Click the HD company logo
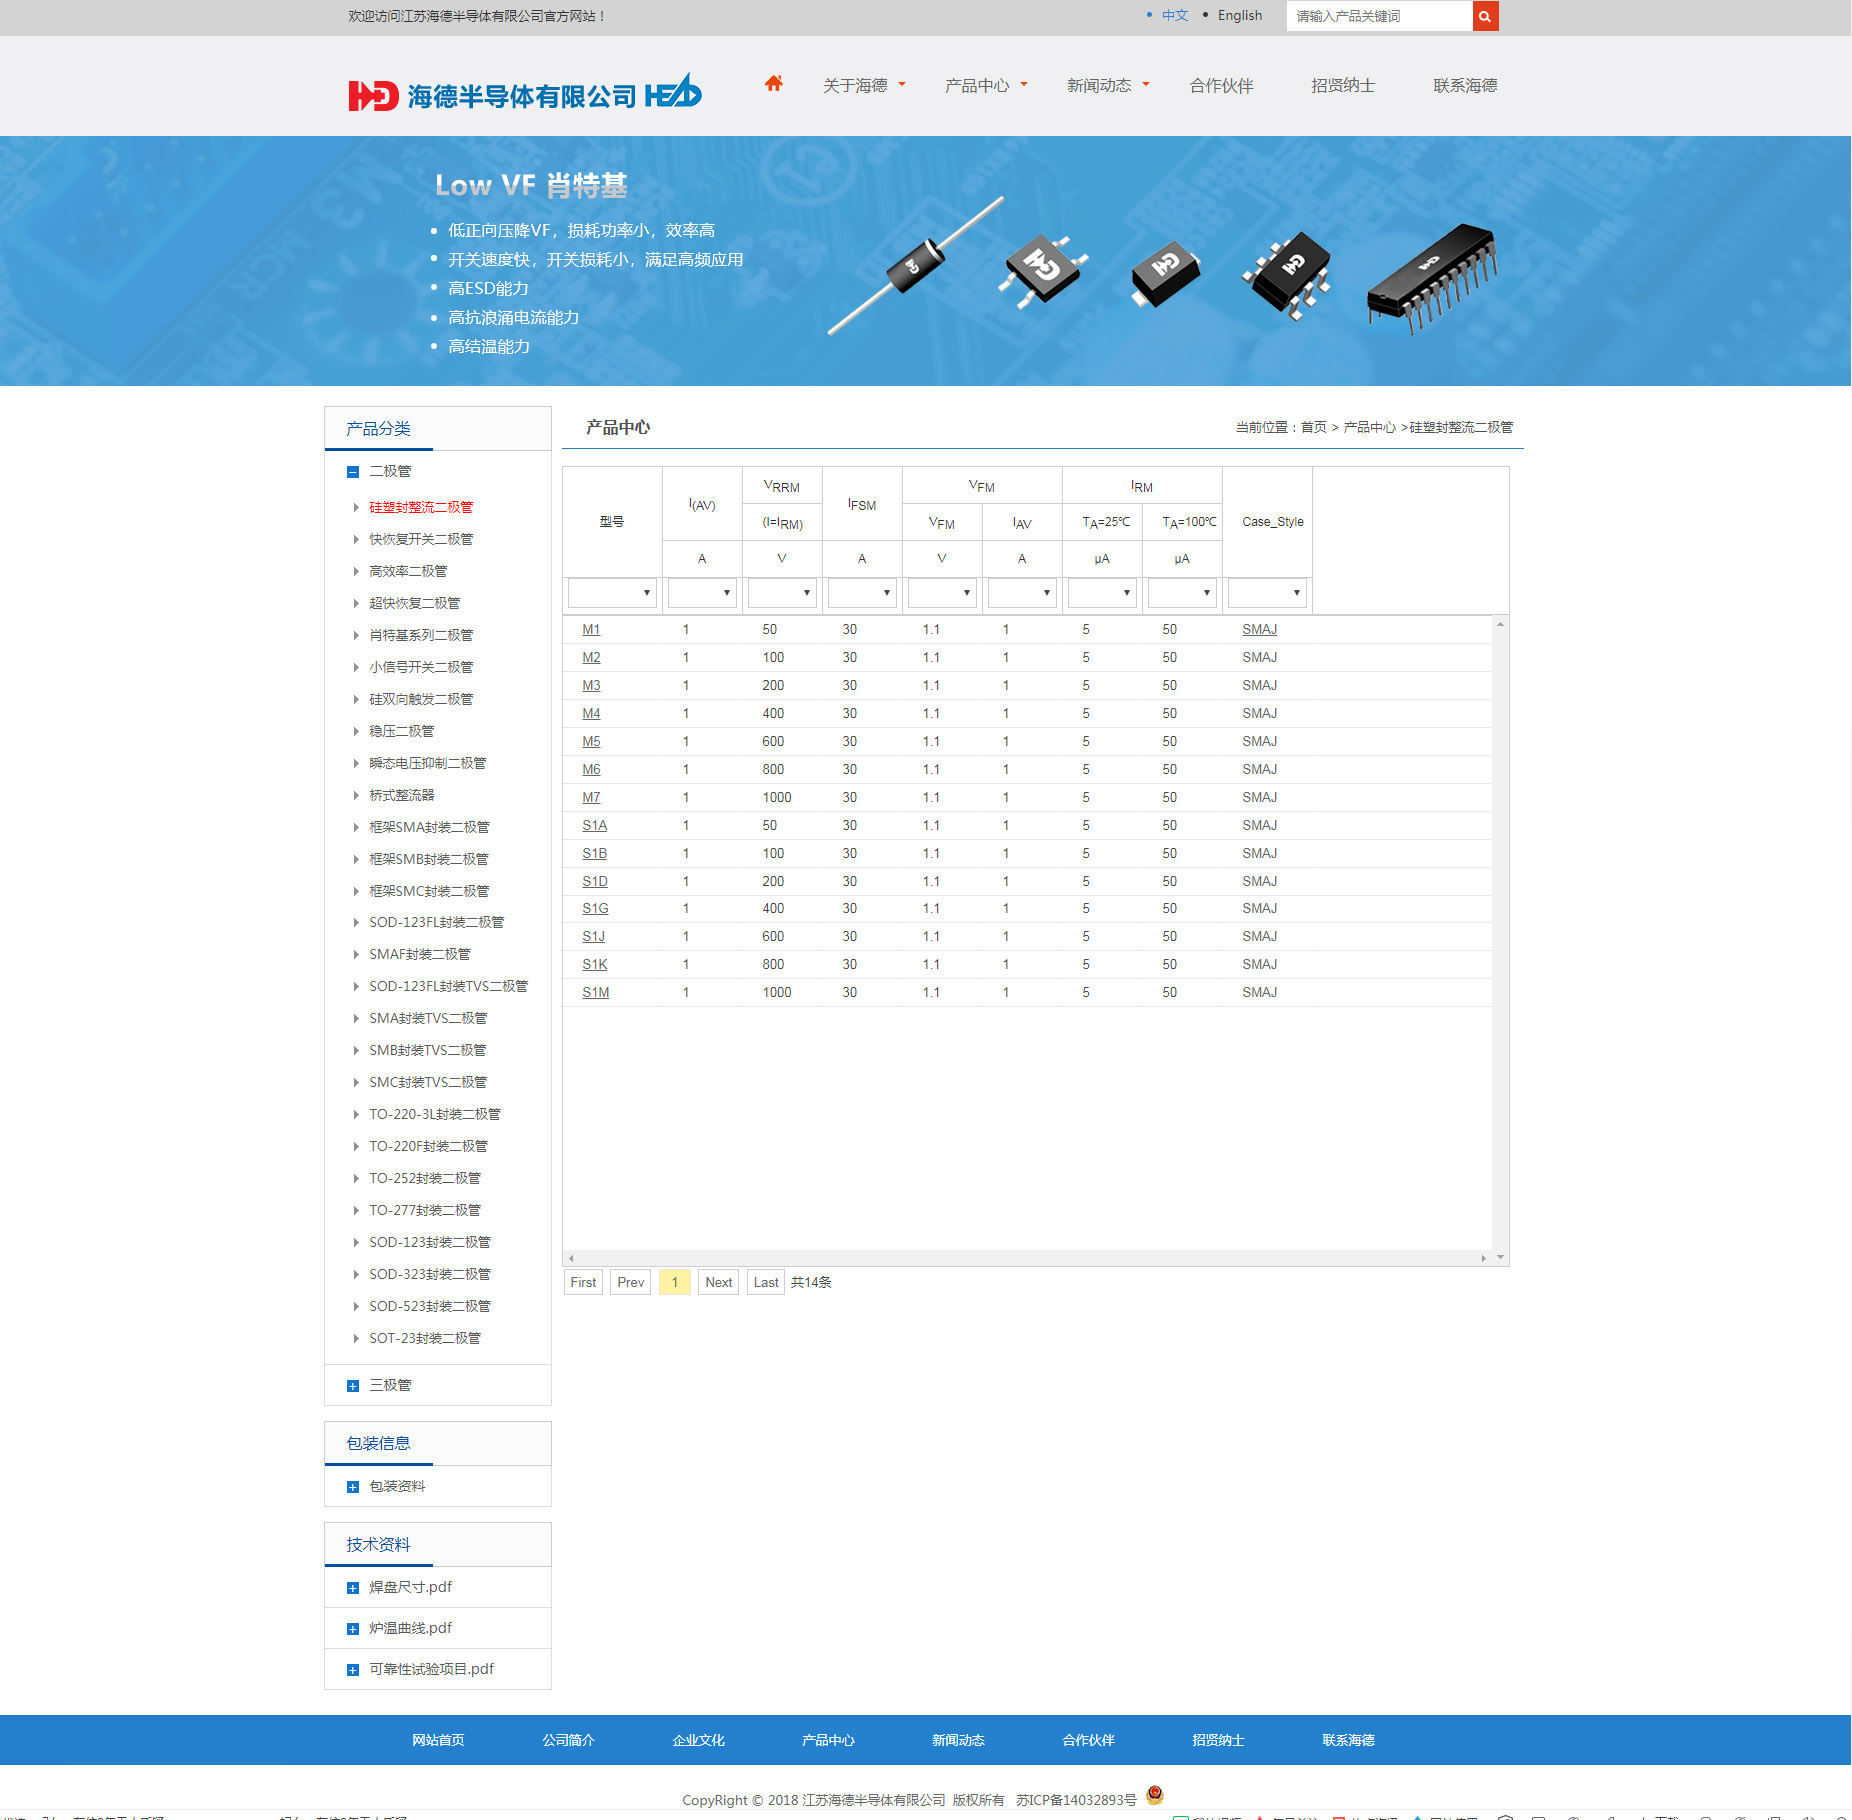Image resolution: width=1852 pixels, height=1820 pixels. pos(524,94)
